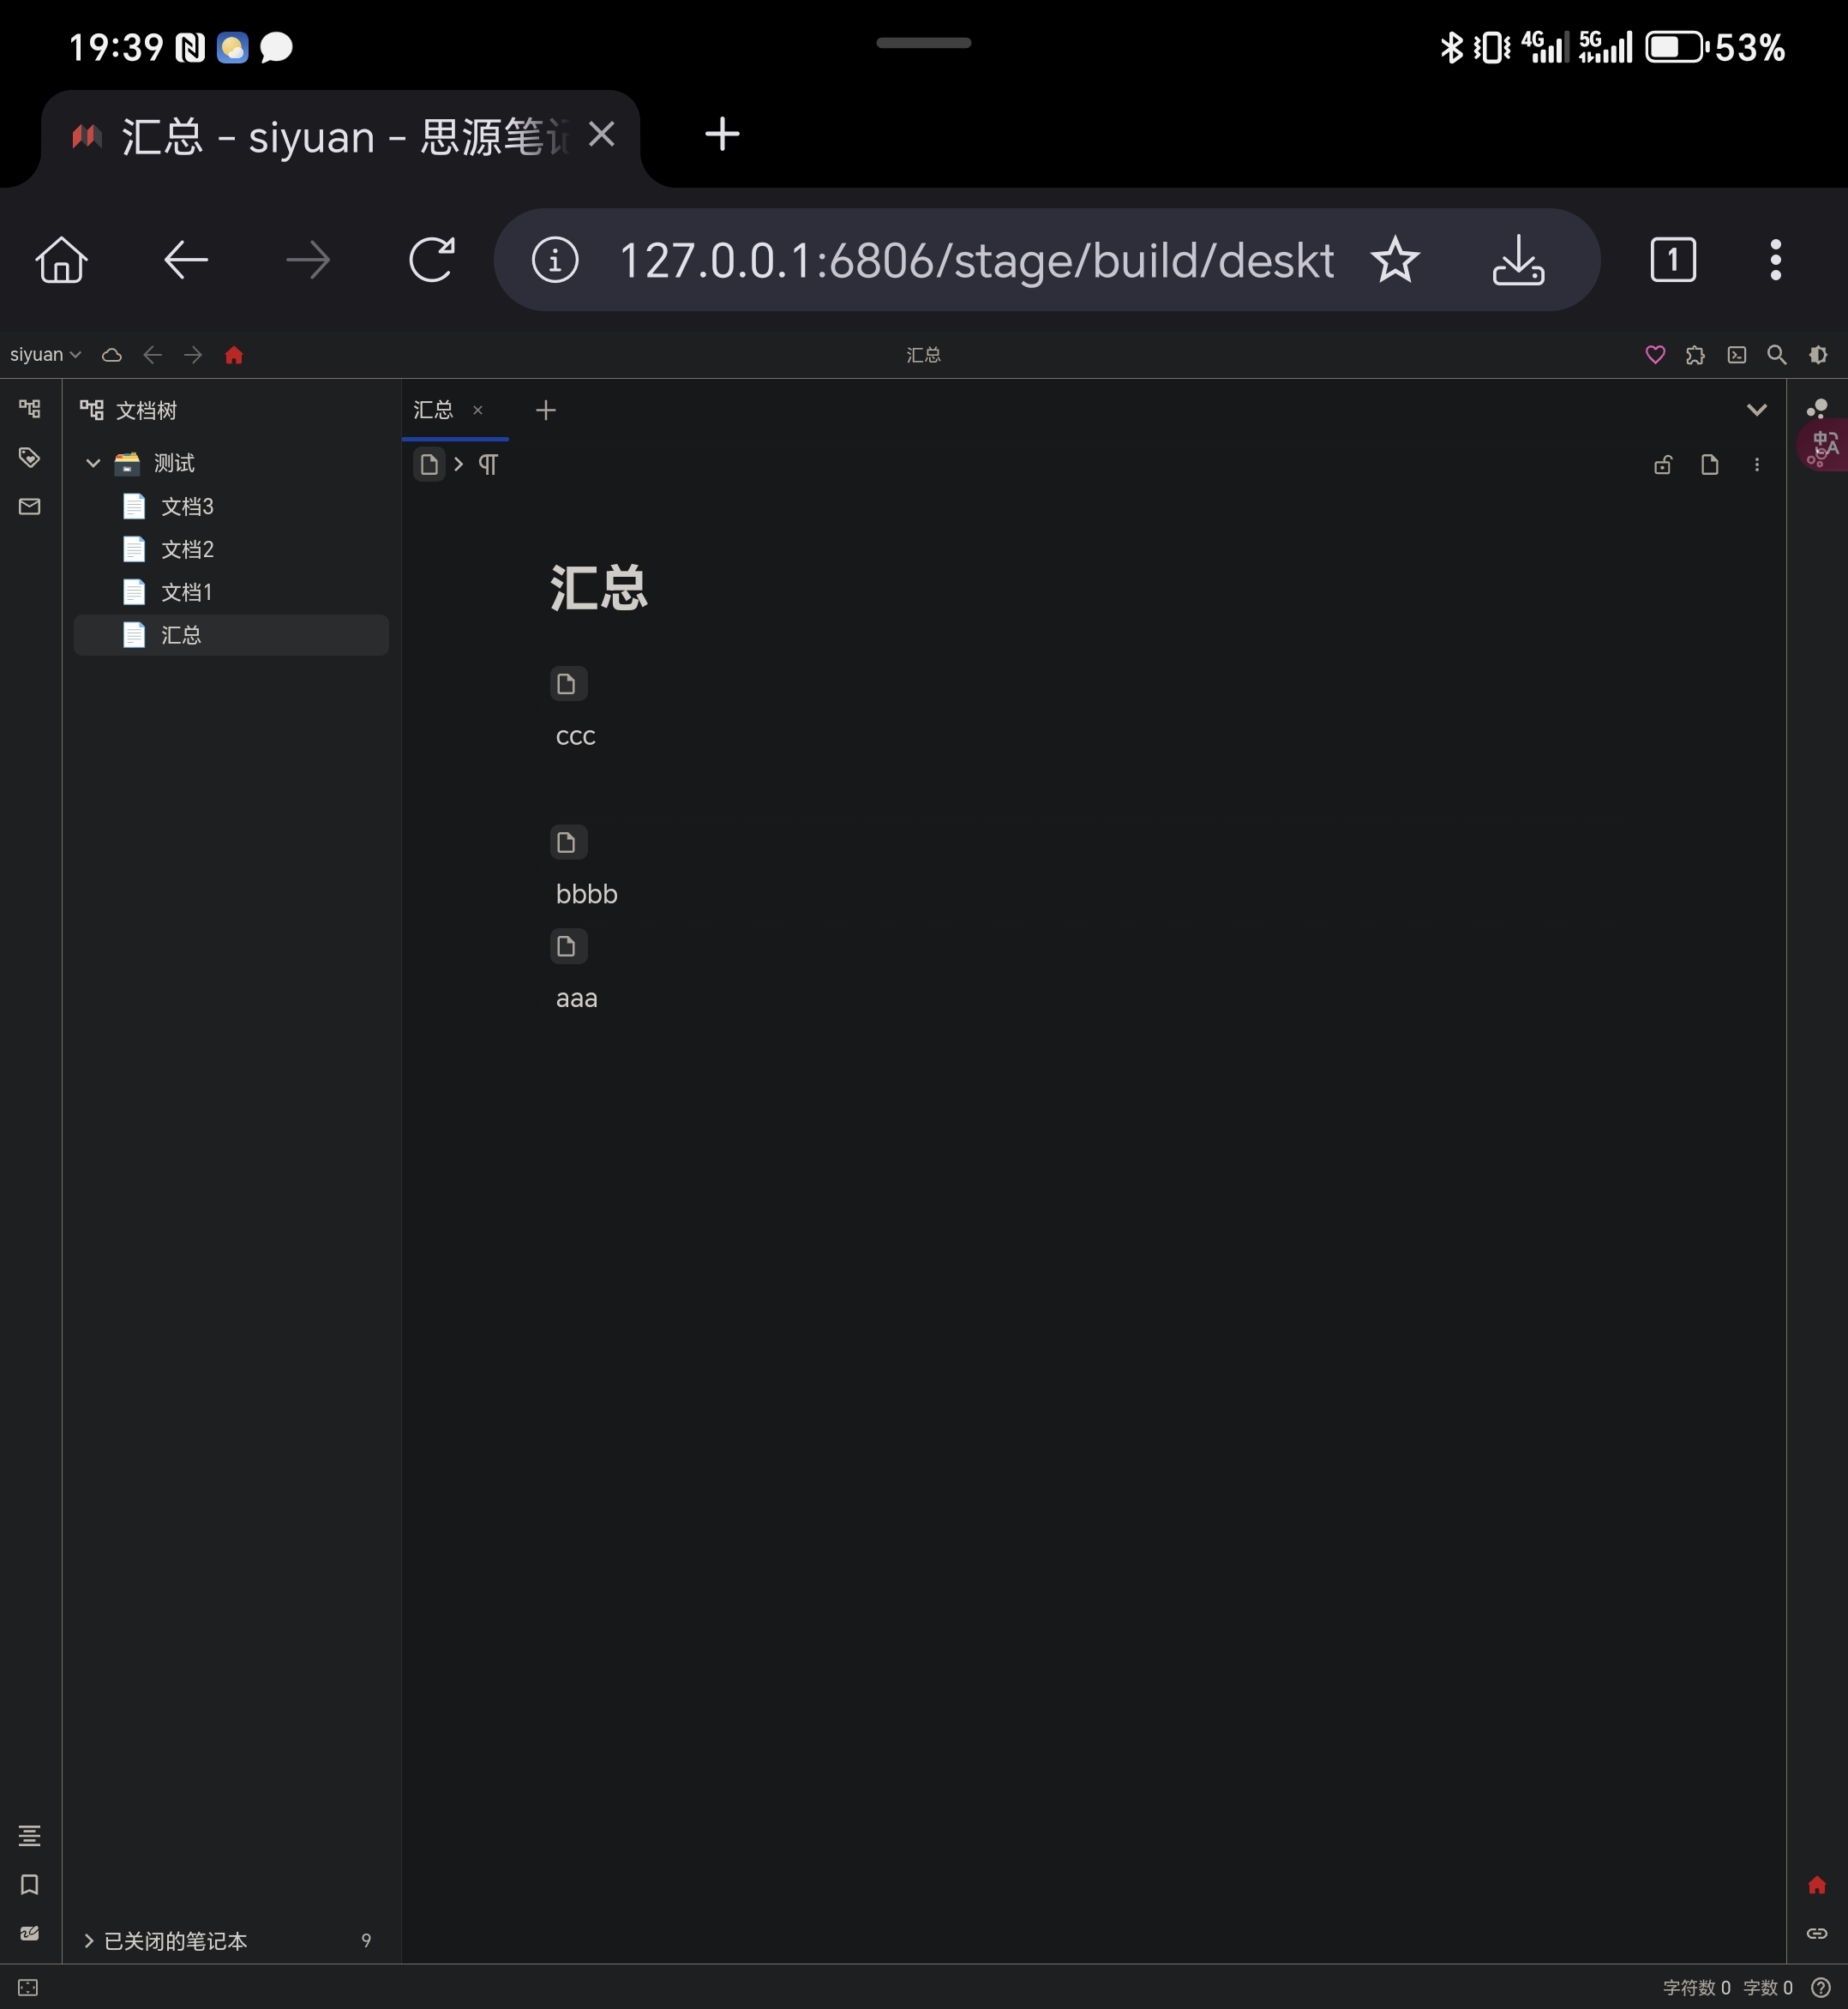The height and width of the screenshot is (2009, 1848).
Task: Open the outline panel icon
Action: pyautogui.click(x=29, y=1835)
